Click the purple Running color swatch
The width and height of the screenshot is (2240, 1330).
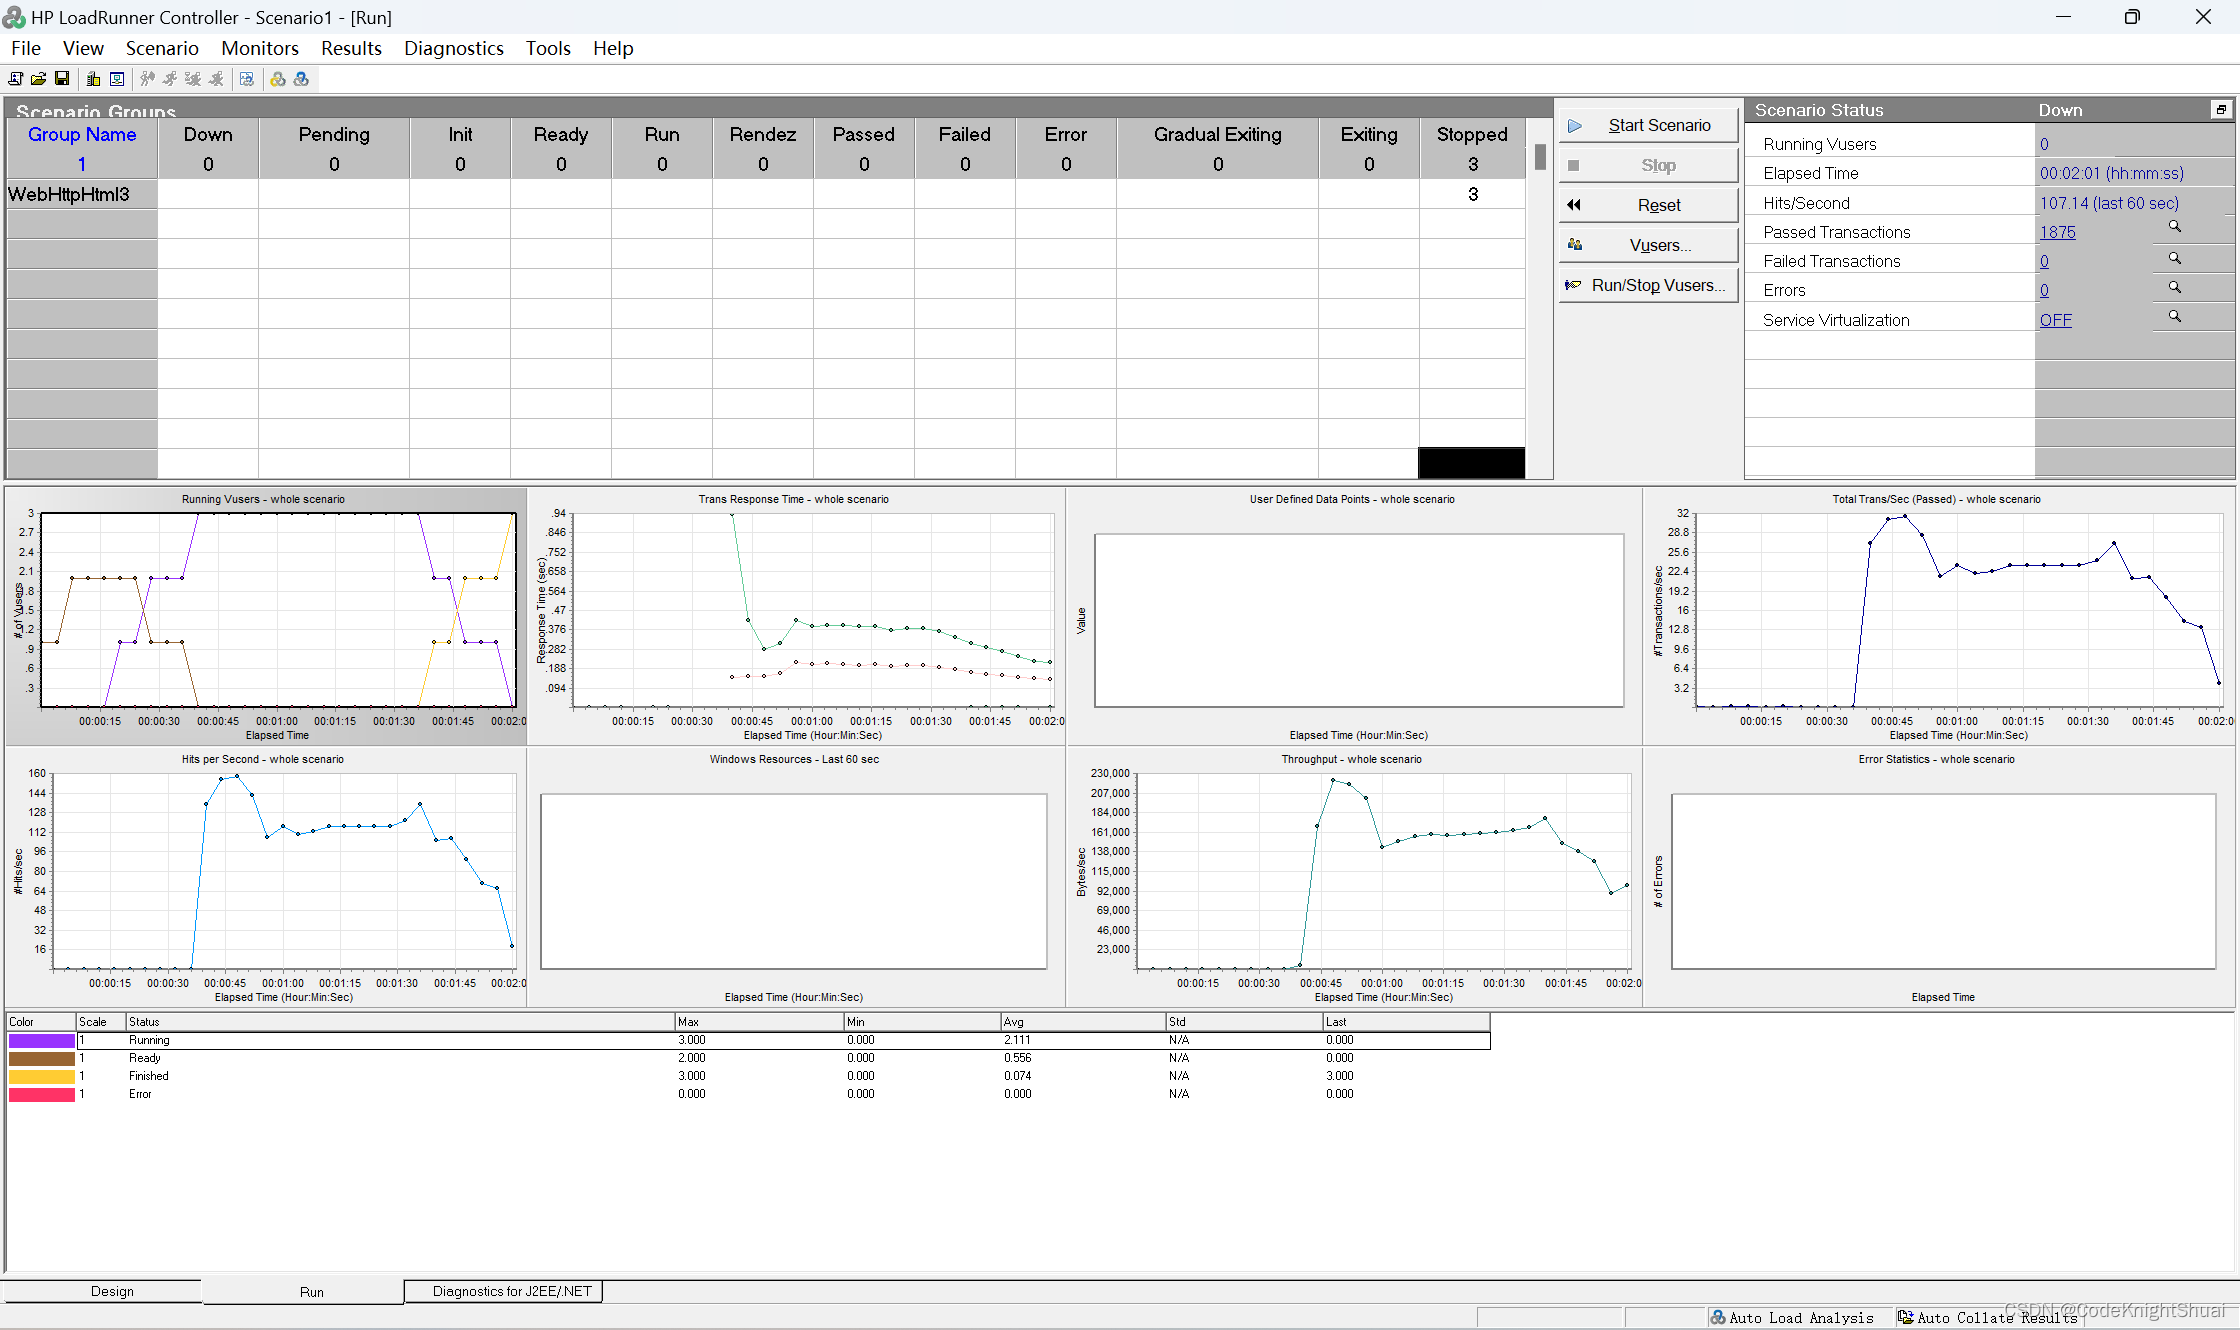[41, 1040]
